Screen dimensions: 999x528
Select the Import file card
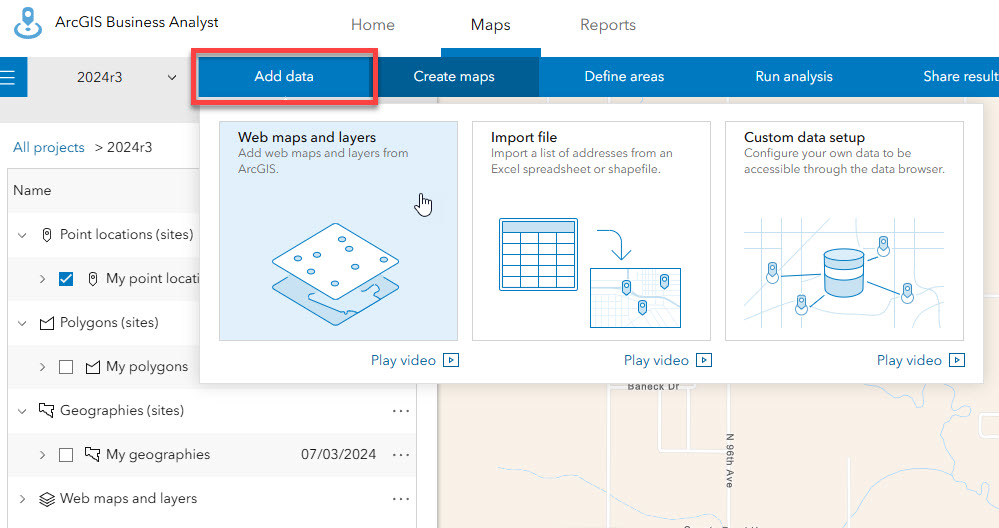[x=591, y=231]
